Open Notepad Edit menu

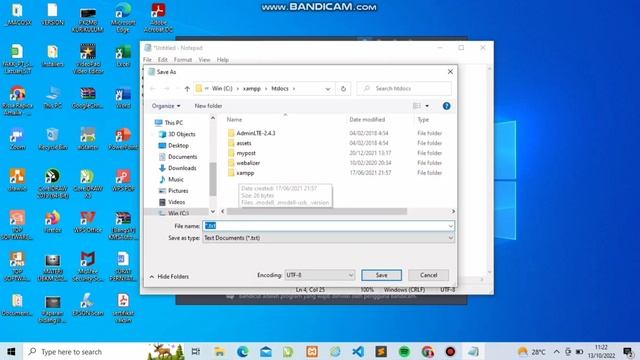pos(162,60)
